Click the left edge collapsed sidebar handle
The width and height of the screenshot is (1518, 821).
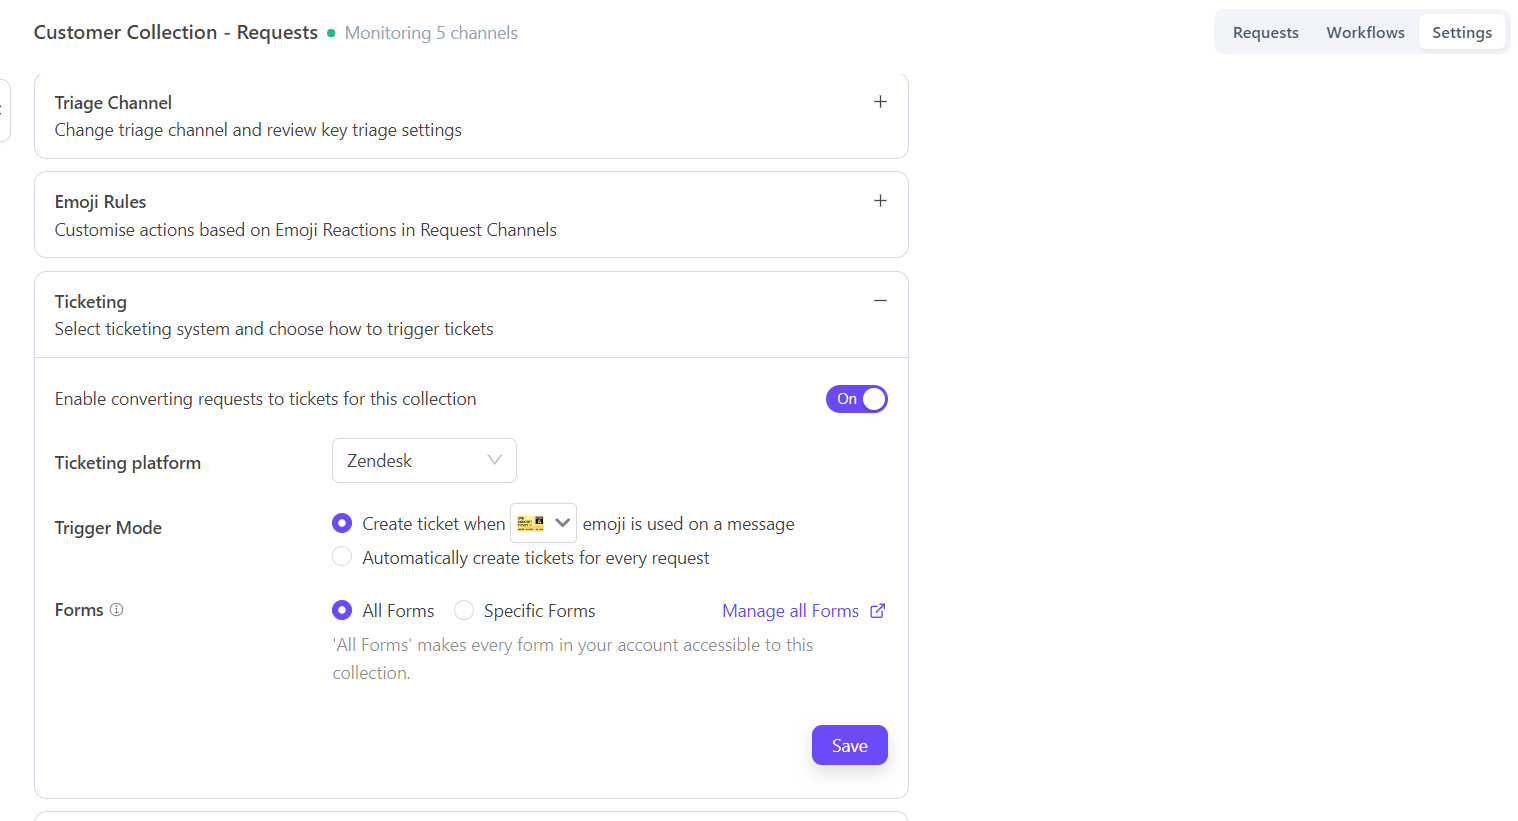coord(5,110)
